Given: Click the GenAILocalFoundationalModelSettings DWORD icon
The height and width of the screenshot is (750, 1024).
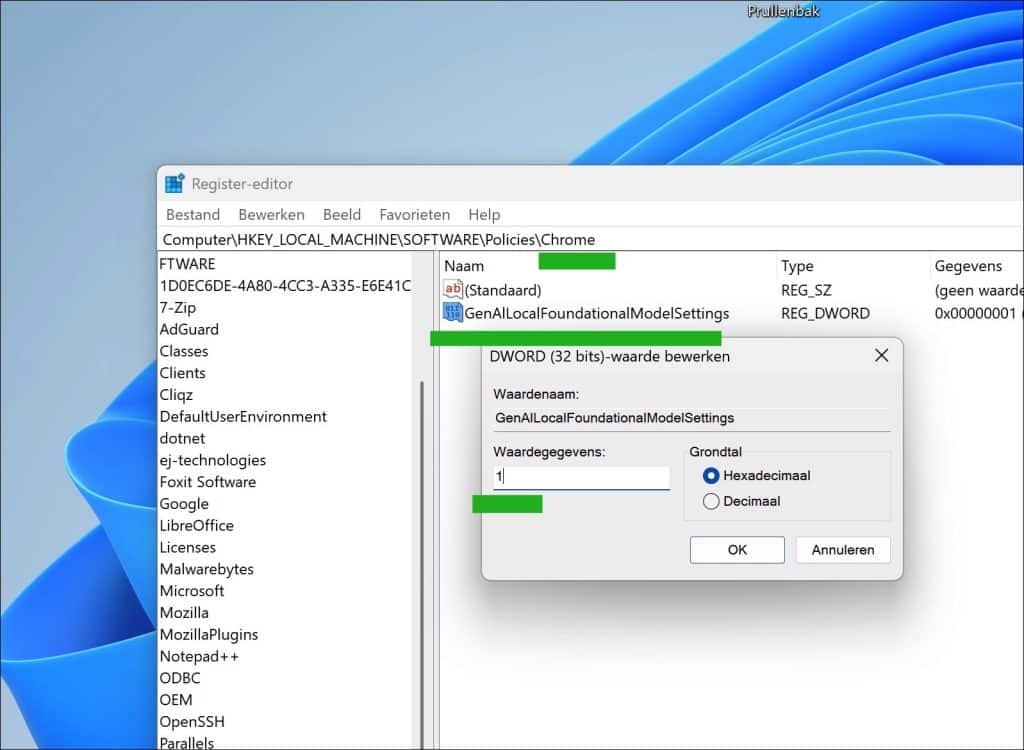Looking at the screenshot, I should 453,312.
